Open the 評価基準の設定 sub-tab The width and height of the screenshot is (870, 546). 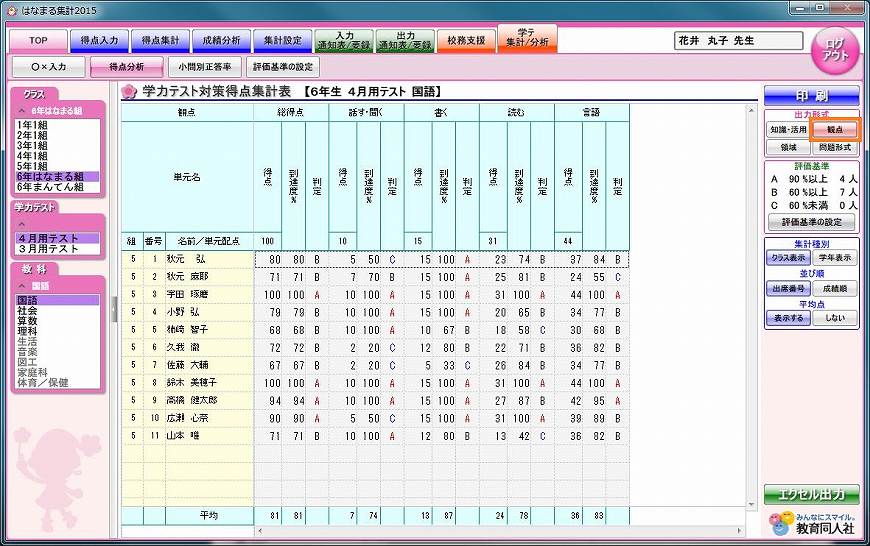tap(283, 67)
